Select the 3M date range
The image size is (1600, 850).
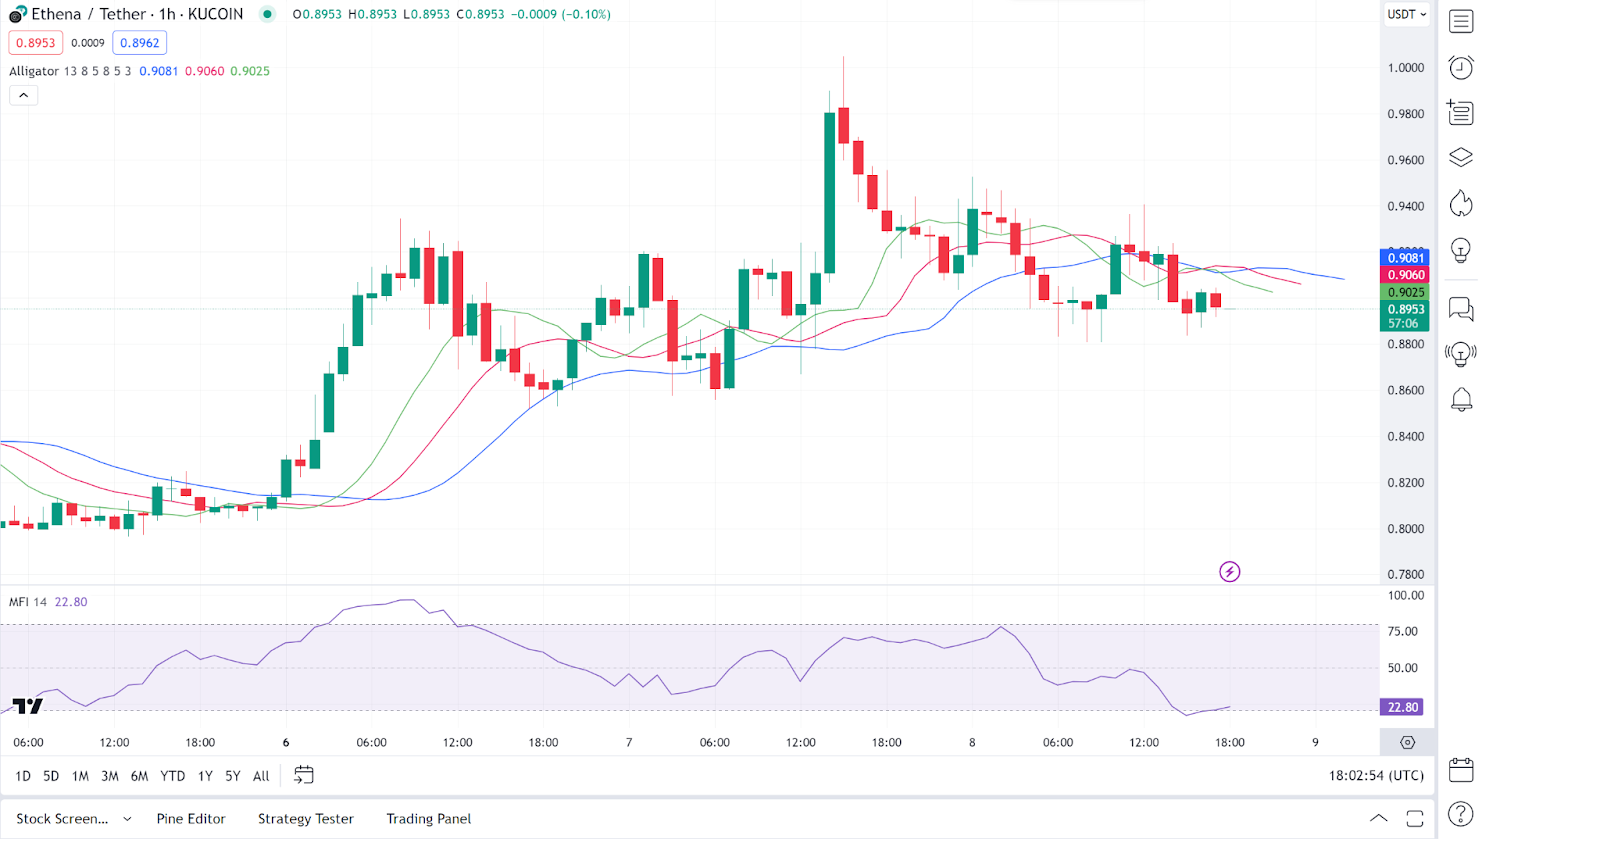point(110,776)
